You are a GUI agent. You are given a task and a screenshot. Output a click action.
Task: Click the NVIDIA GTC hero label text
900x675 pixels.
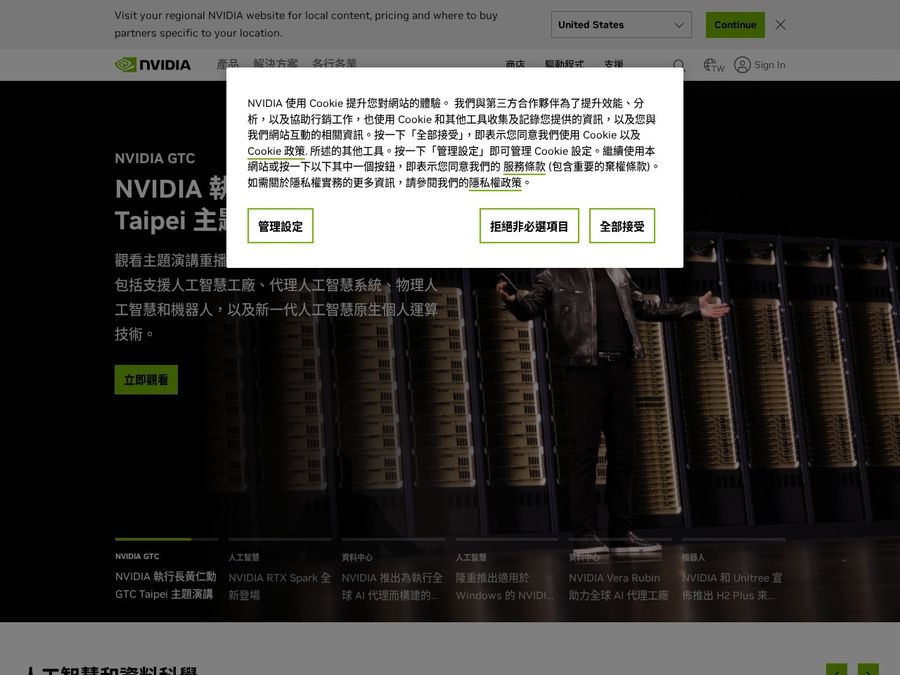pos(155,158)
